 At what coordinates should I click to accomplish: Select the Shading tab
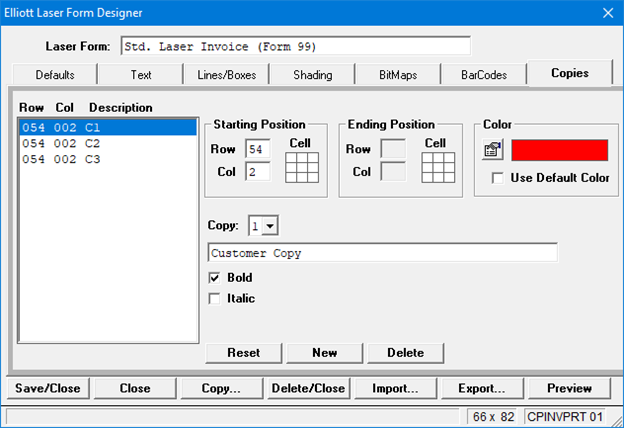[312, 75]
